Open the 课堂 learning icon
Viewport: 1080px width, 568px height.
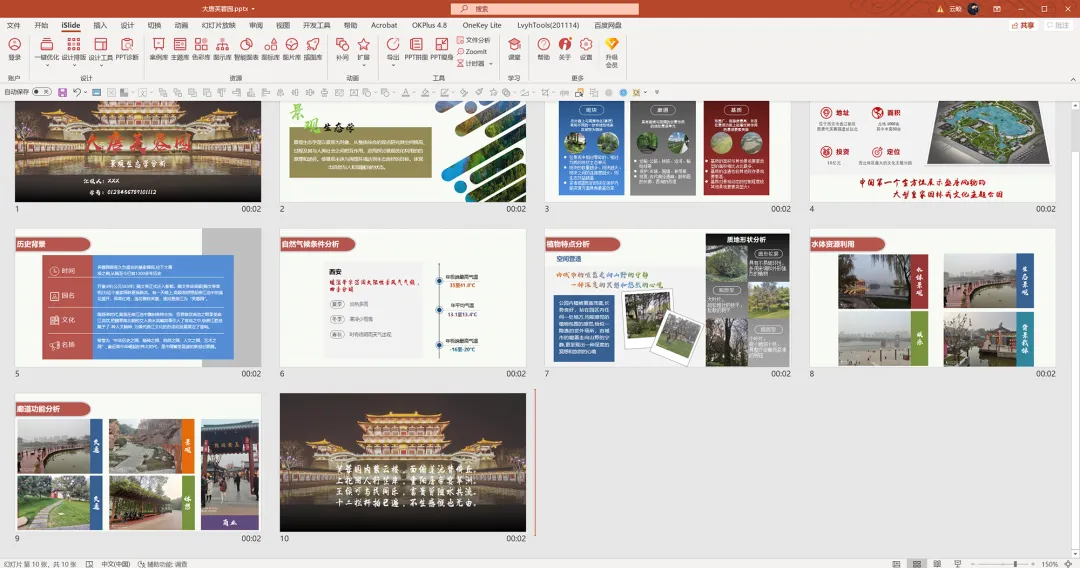tap(515, 49)
